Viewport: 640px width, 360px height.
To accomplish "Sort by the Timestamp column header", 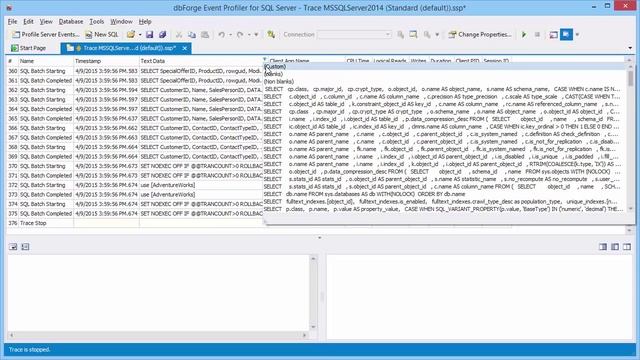I will click(x=106, y=61).
